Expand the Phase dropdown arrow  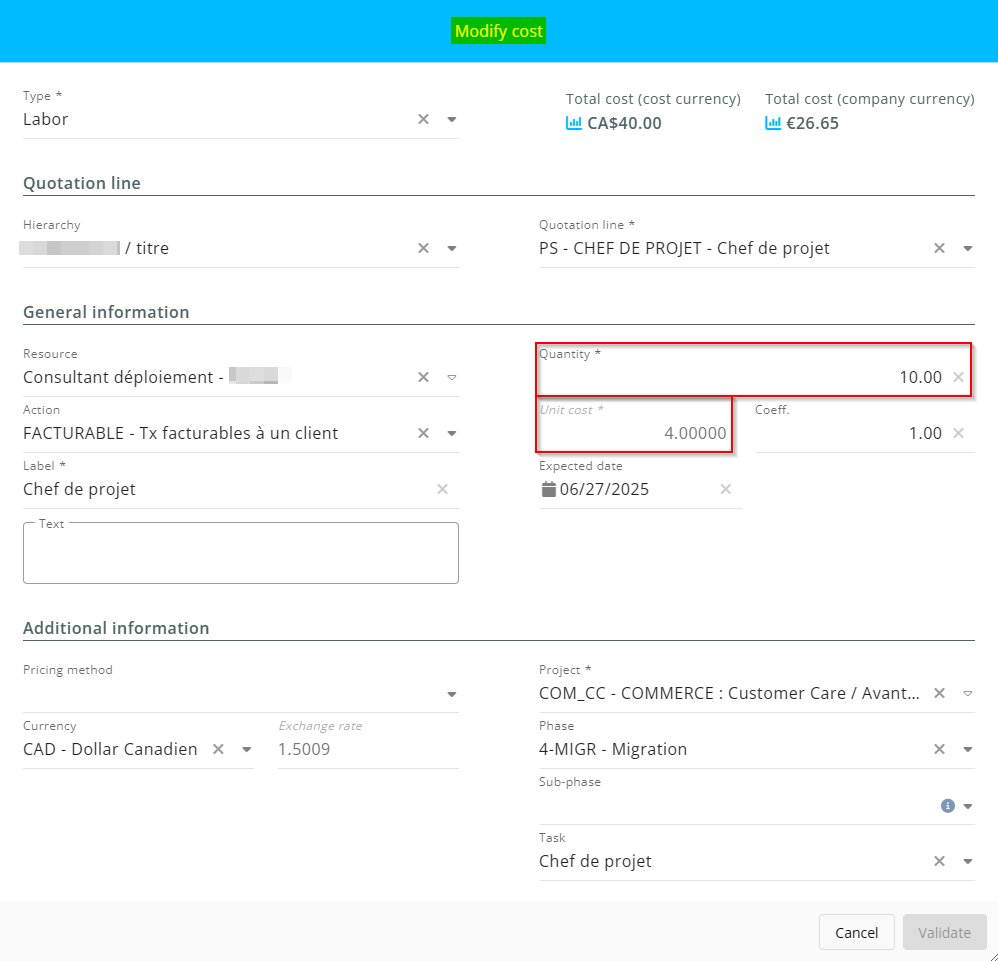pyautogui.click(x=967, y=749)
